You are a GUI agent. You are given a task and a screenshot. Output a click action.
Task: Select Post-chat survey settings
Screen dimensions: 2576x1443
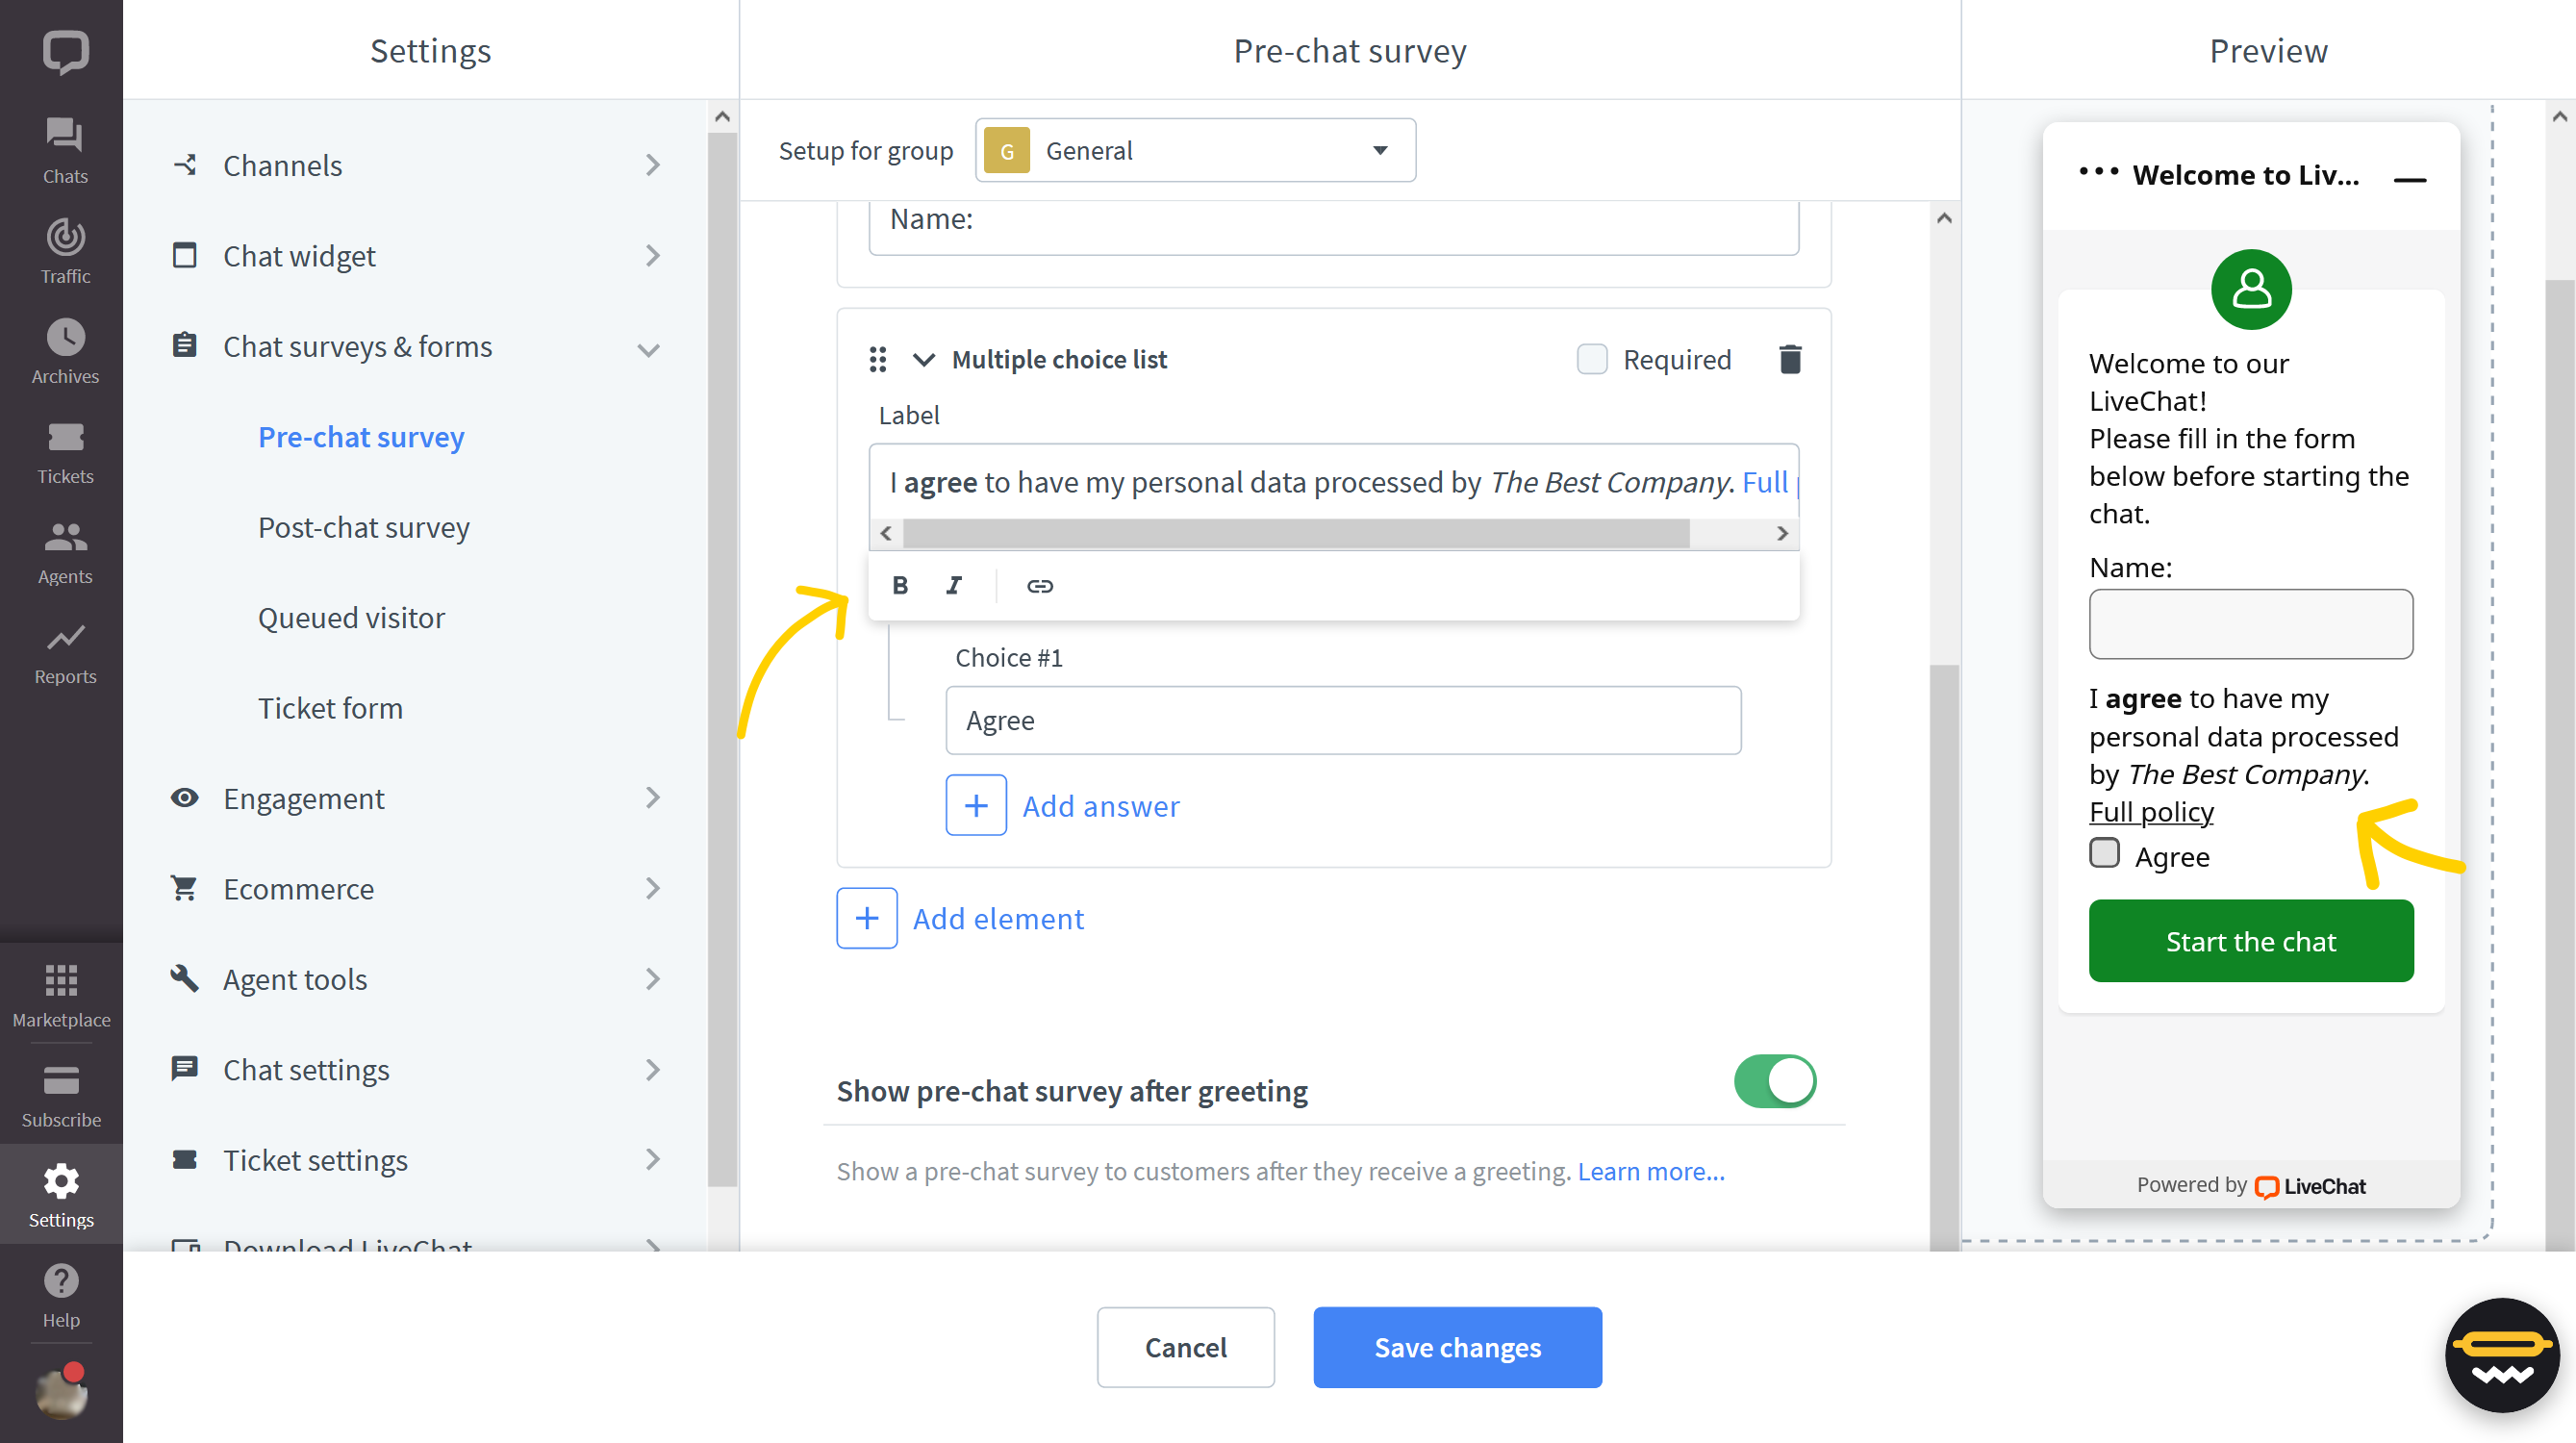point(363,525)
